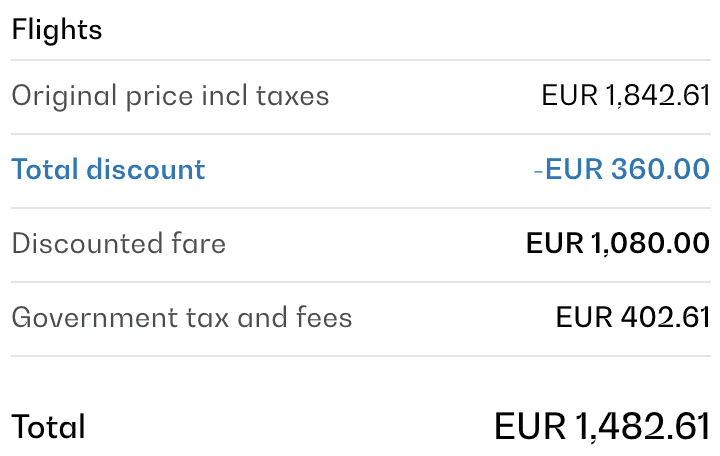Viewport: 720px width, 456px height.
Task: Select the EUR 1,842.61 original price amount
Action: tap(625, 96)
